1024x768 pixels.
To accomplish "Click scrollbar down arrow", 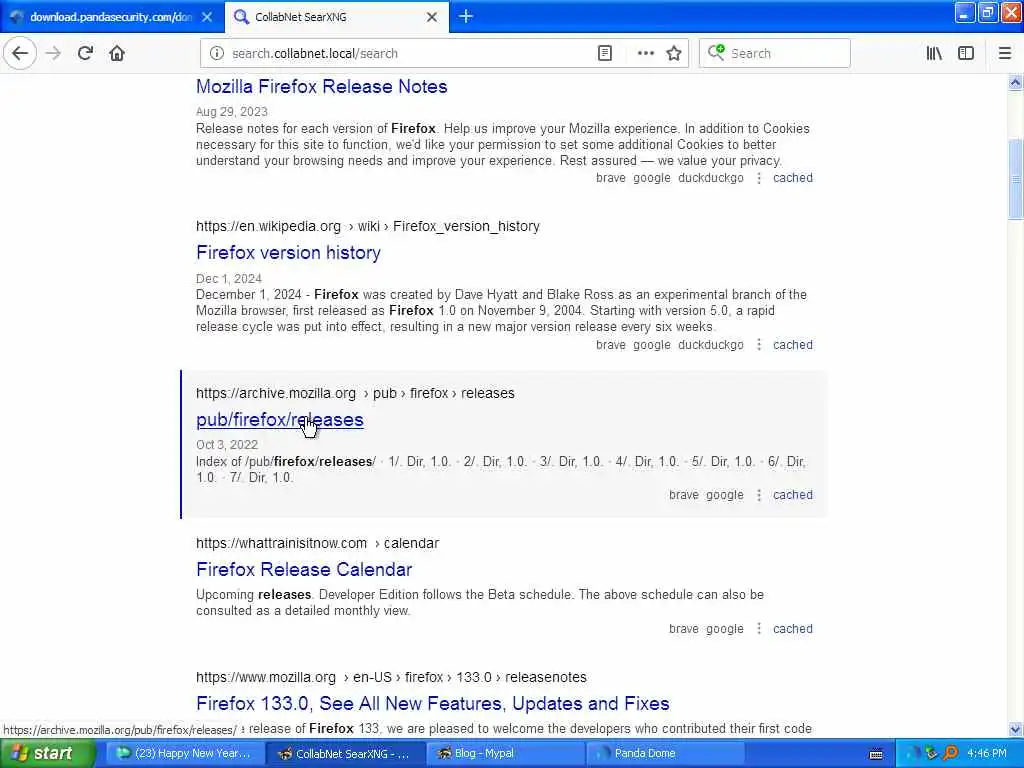I will (x=1015, y=729).
